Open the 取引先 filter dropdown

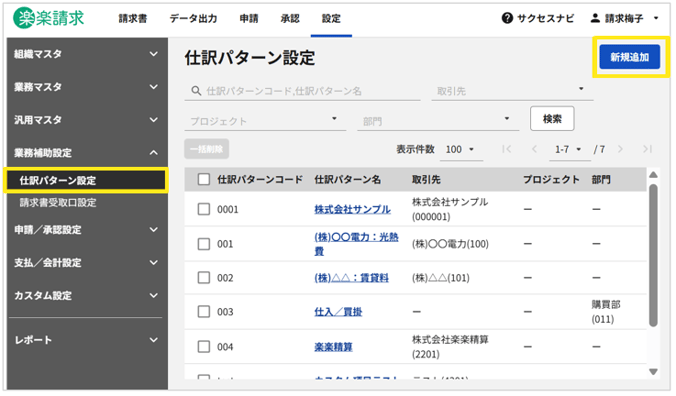(512, 91)
